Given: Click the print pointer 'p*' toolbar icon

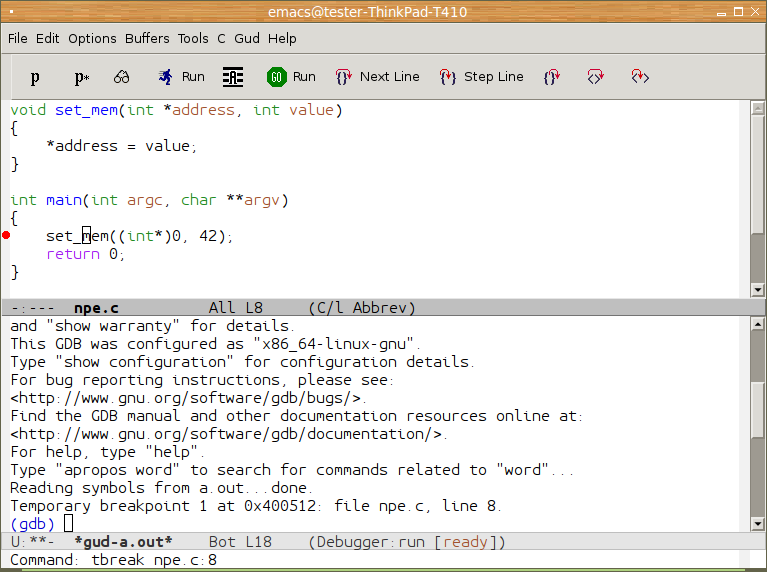Looking at the screenshot, I should (82, 77).
